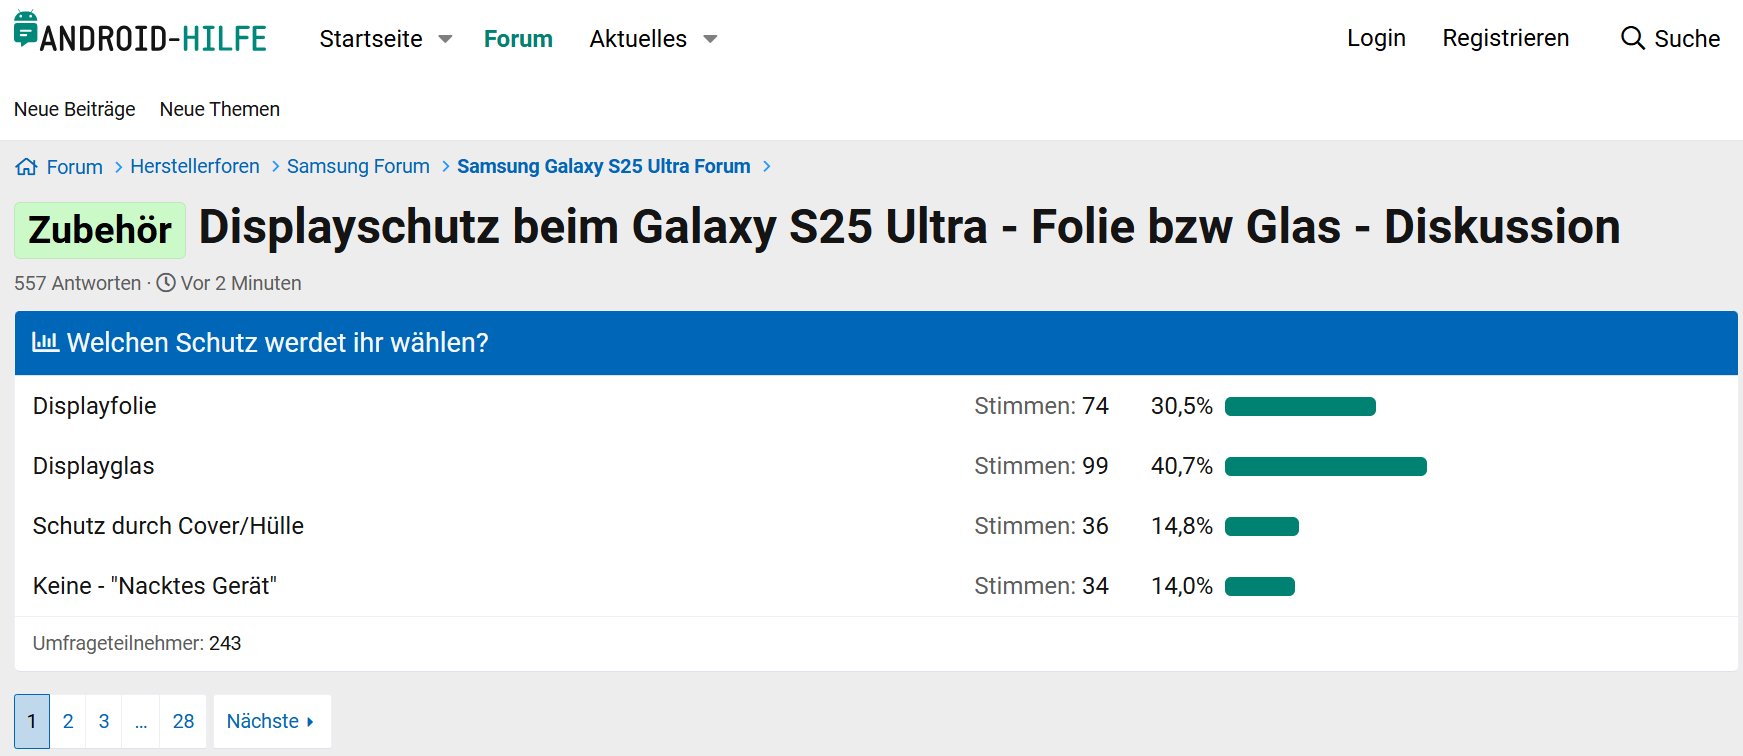Click the Login link
The height and width of the screenshot is (756, 1743).
pos(1376,38)
